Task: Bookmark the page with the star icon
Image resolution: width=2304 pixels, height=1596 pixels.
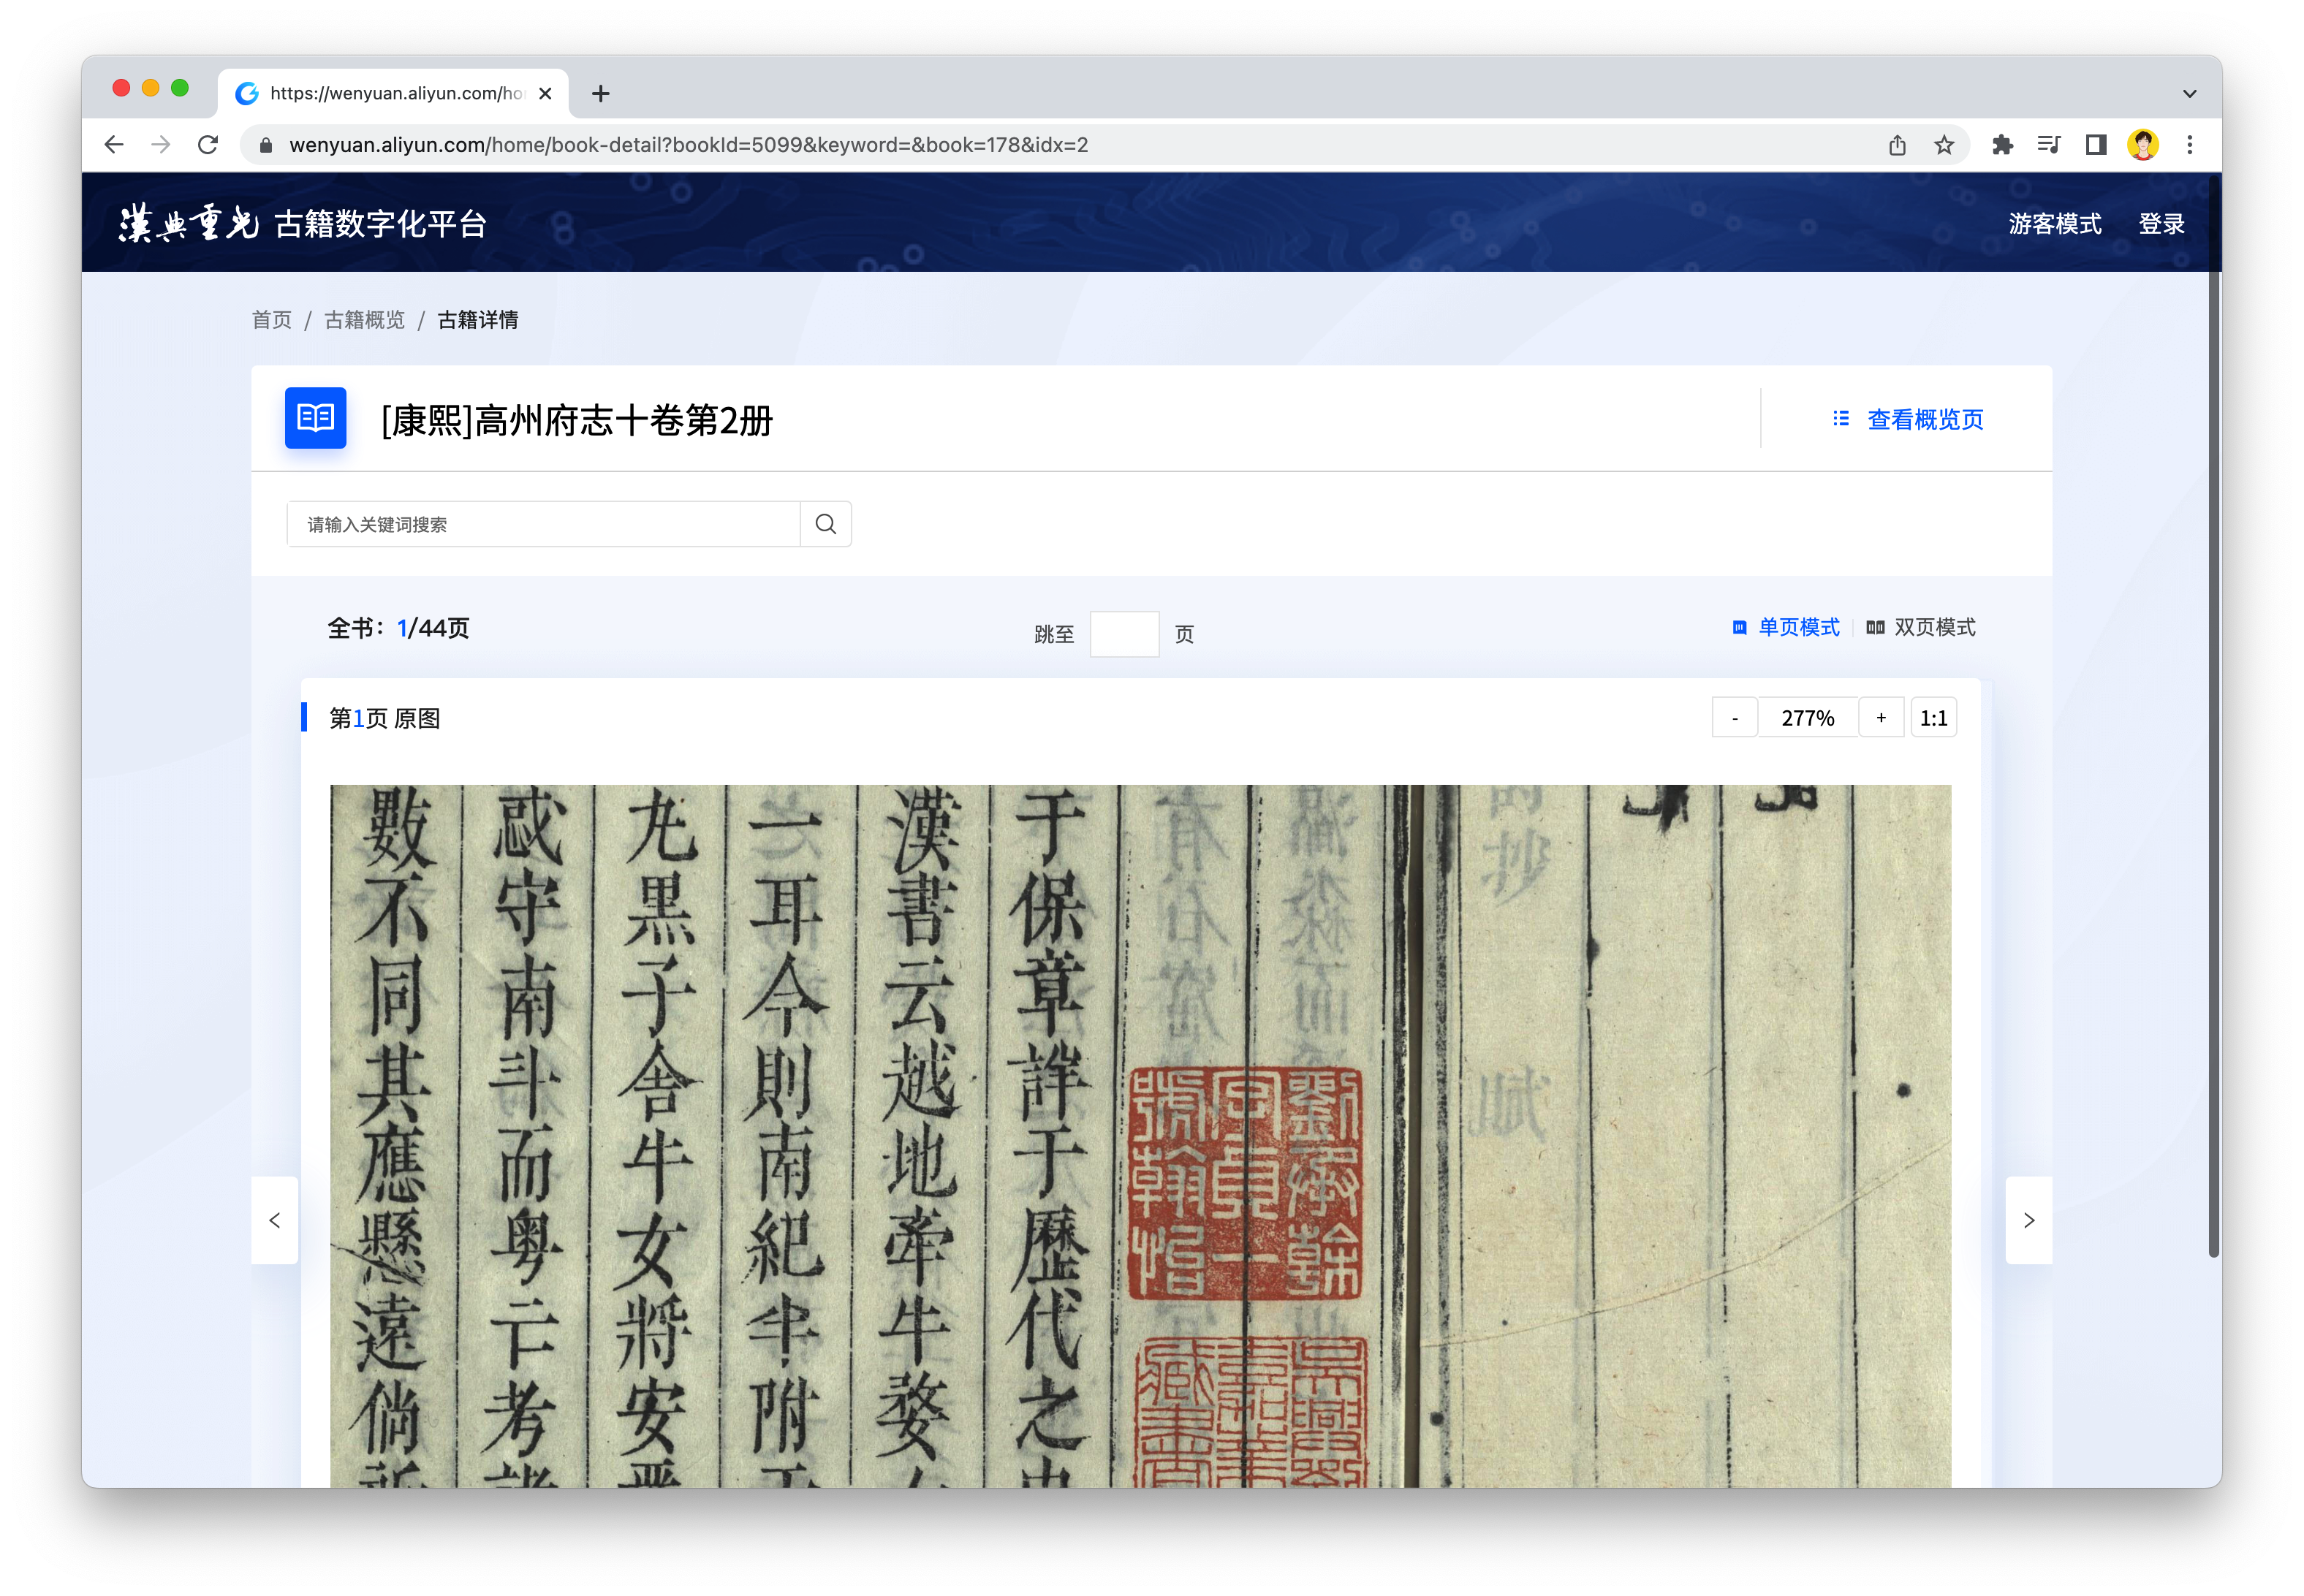Action: click(1944, 145)
